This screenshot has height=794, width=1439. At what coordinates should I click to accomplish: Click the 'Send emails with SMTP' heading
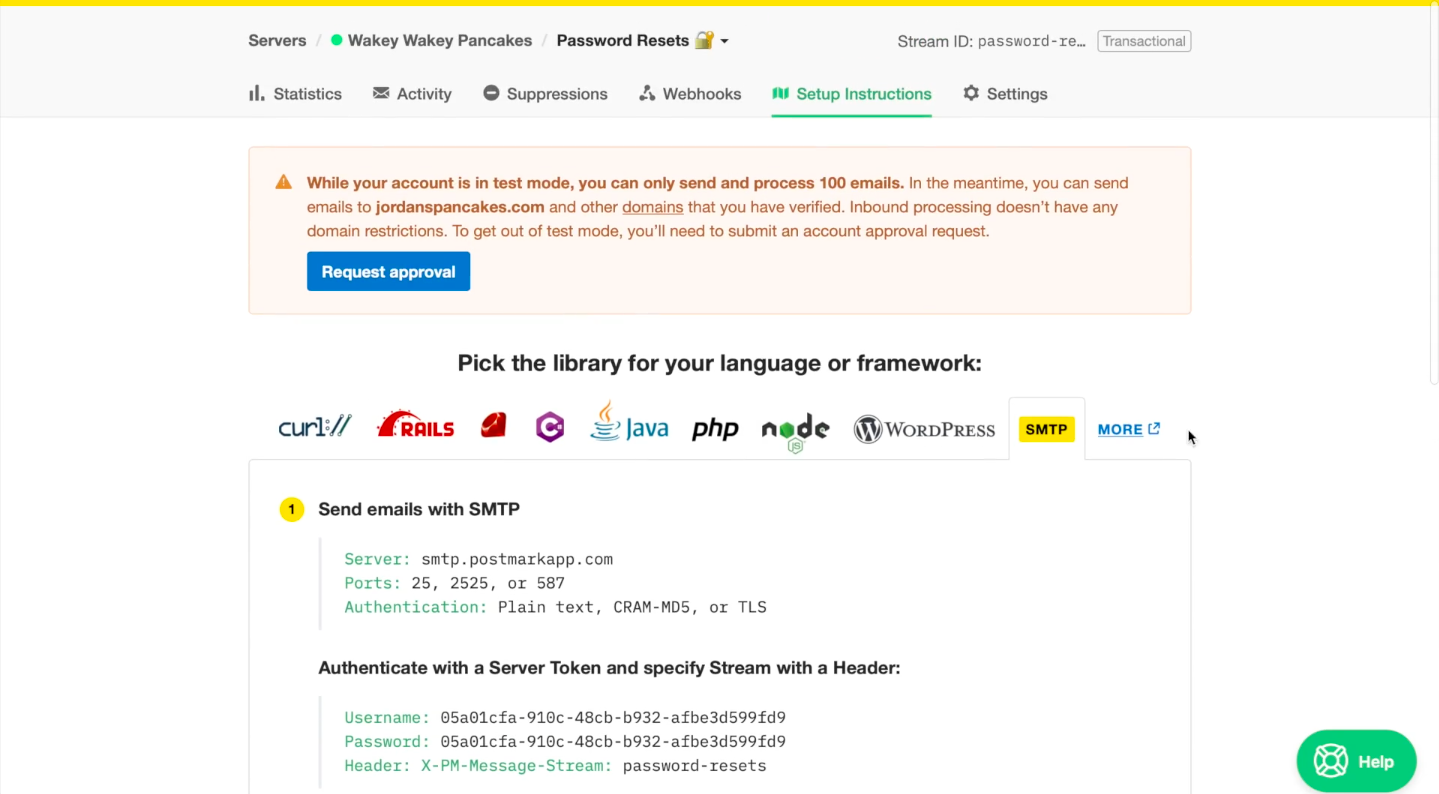point(419,509)
